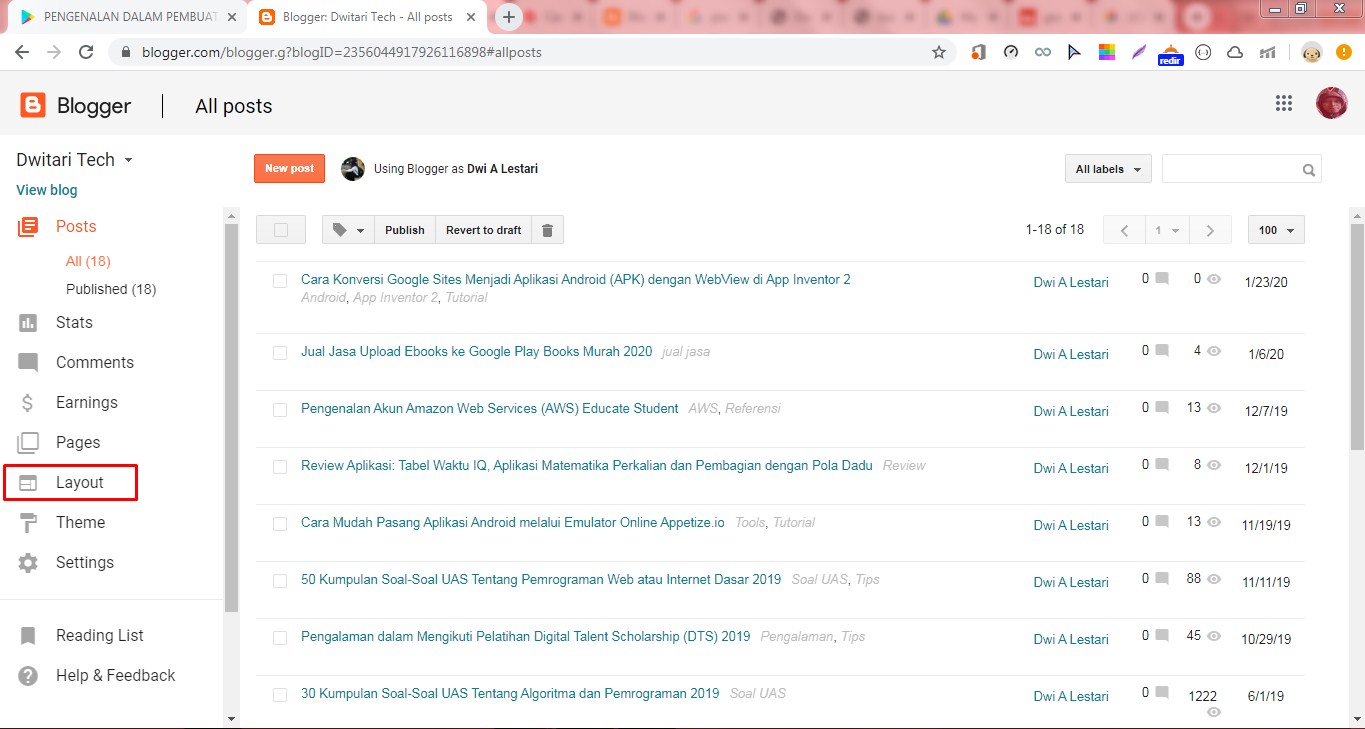Open a new browser tab
Viewport: 1365px width, 729px height.
click(x=509, y=17)
